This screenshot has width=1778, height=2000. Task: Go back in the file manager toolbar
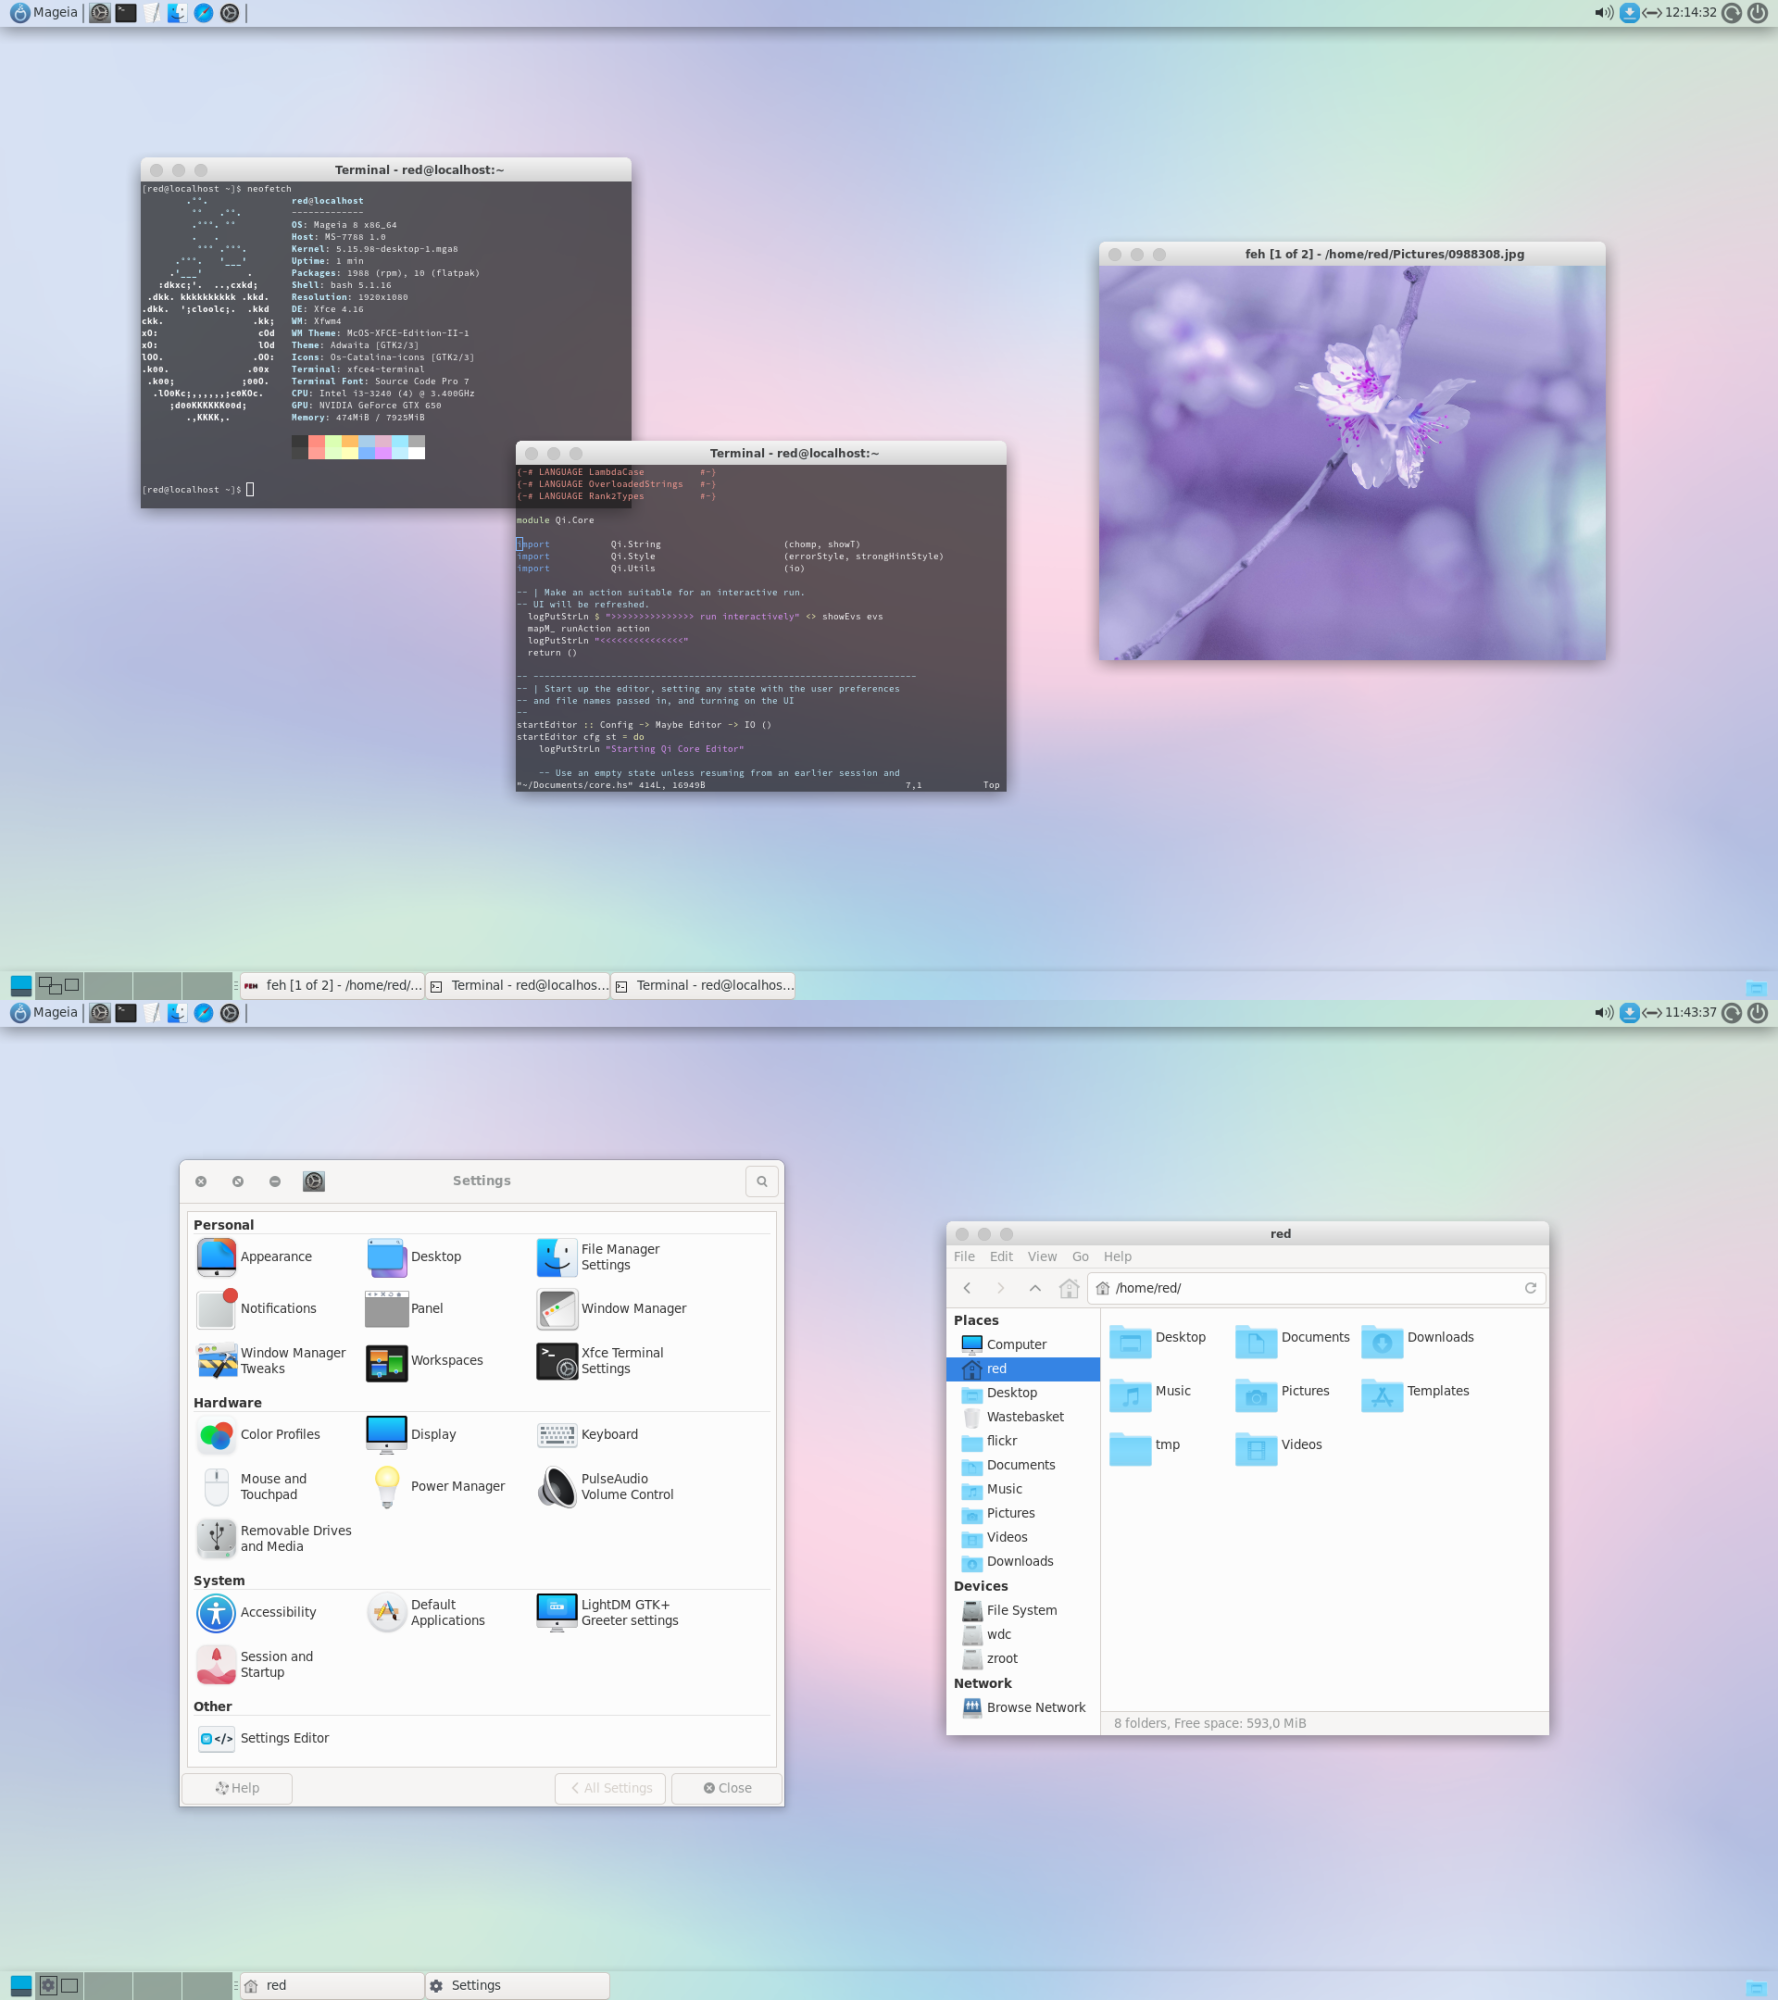coord(967,1289)
